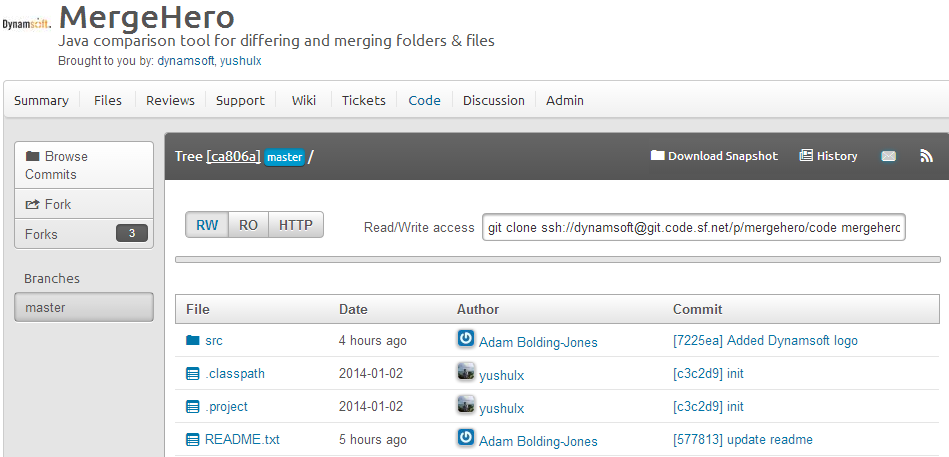Click yushulx avatar in .classpath row

(465, 374)
